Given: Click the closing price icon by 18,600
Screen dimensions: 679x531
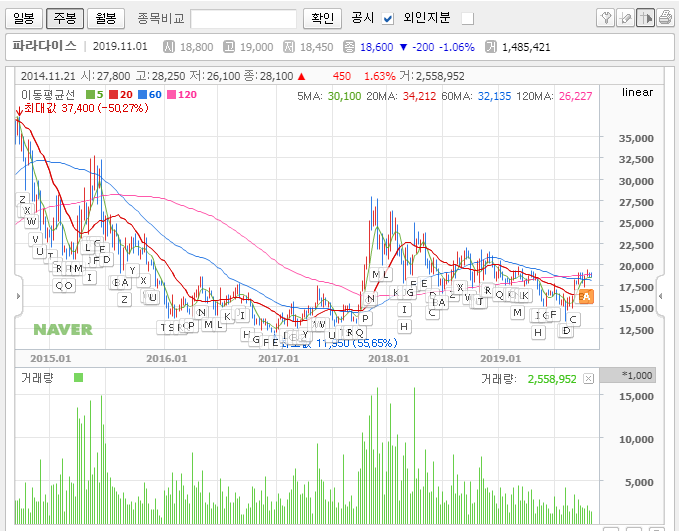Looking at the screenshot, I should [349, 47].
